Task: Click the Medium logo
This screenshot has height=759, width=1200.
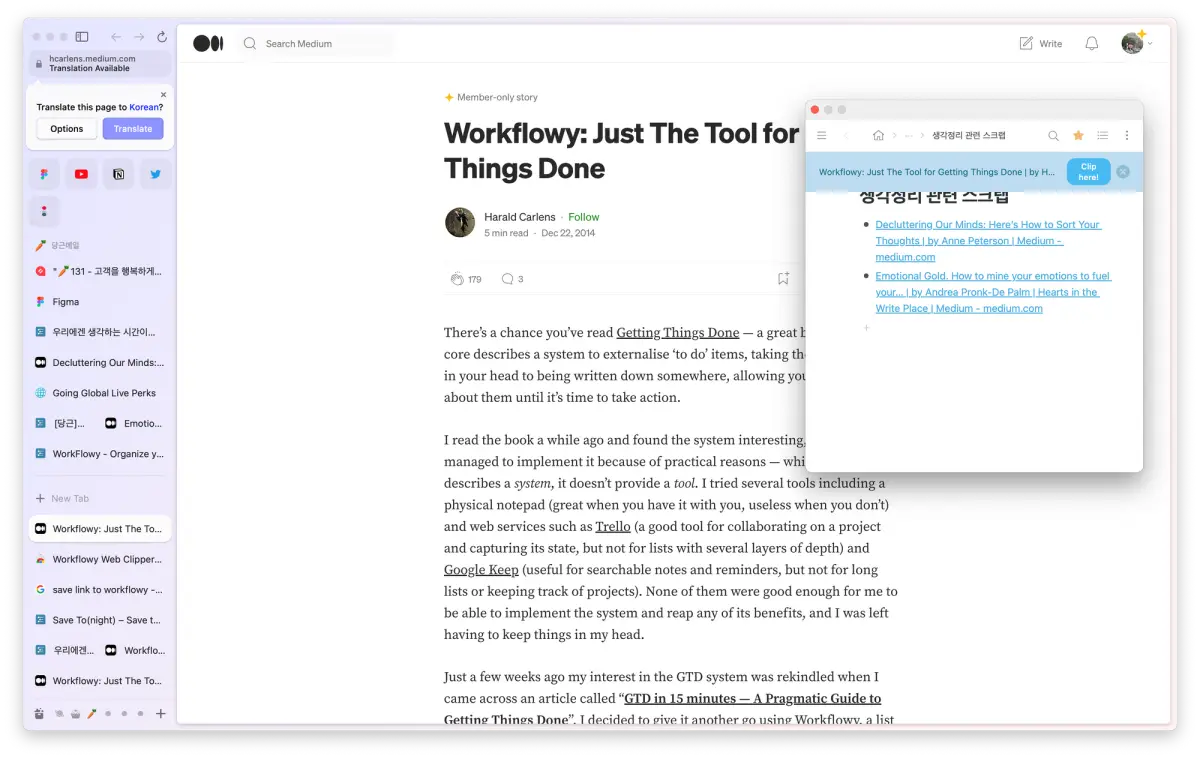Action: (x=208, y=43)
